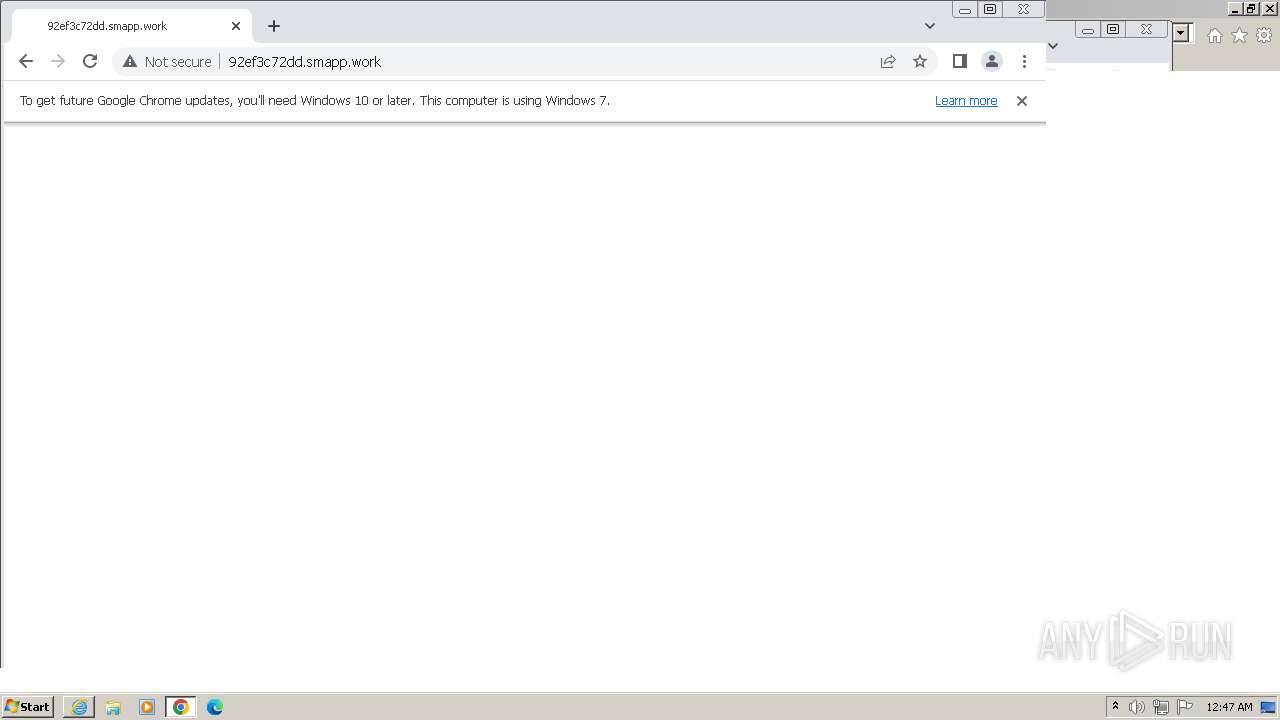Click the address bar URL text

pos(305,62)
